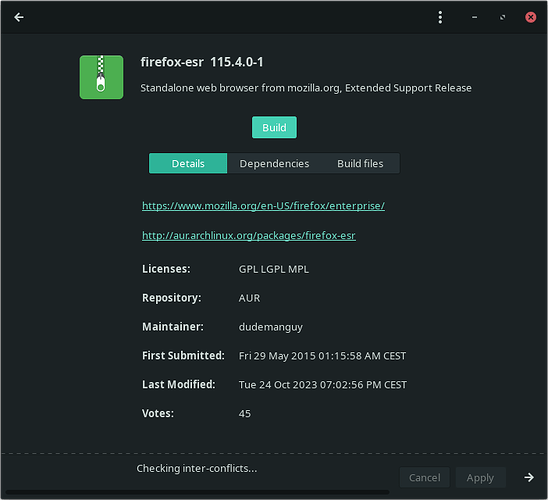
Task: Select the '115.4.0-1' version text
Action: (x=236, y=62)
